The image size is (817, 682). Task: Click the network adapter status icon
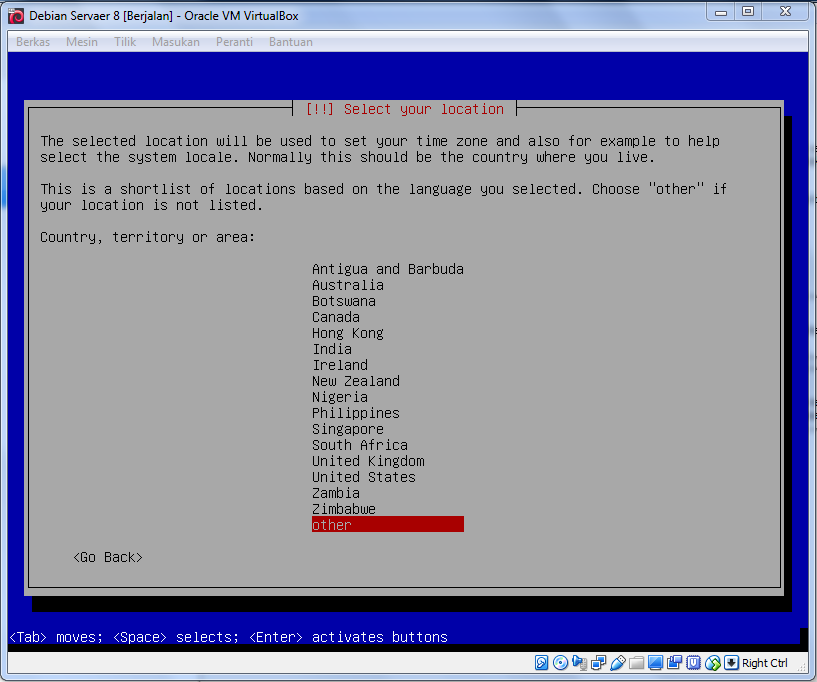598,663
